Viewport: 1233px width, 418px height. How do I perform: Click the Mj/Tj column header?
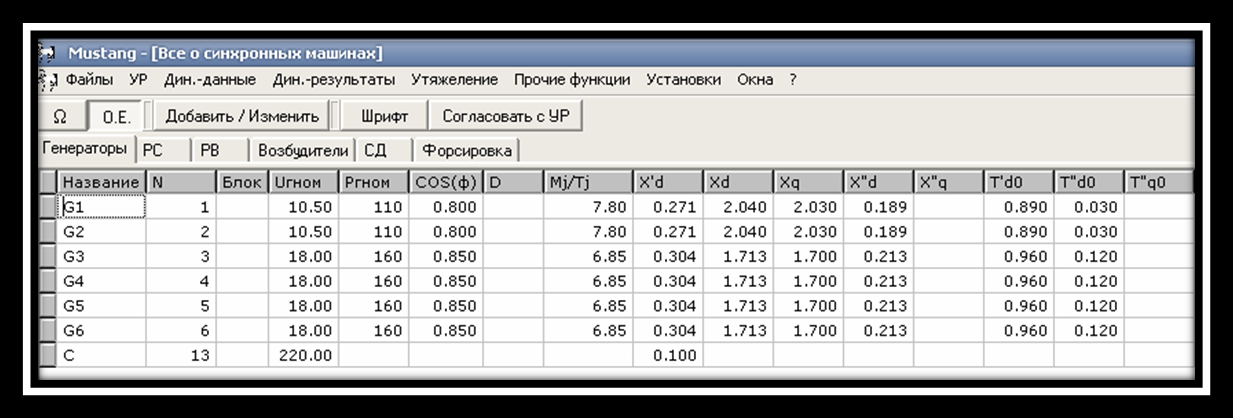(x=587, y=182)
